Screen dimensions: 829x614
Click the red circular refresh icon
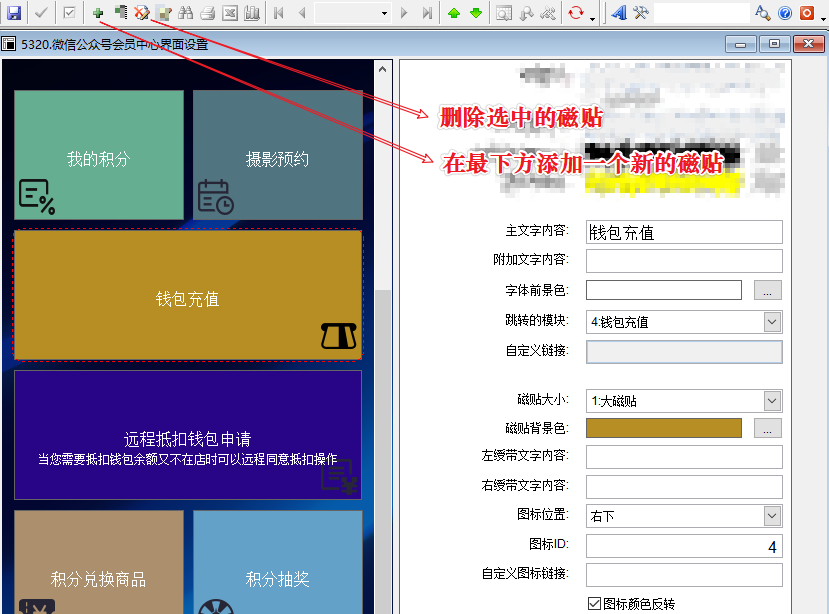click(x=575, y=13)
